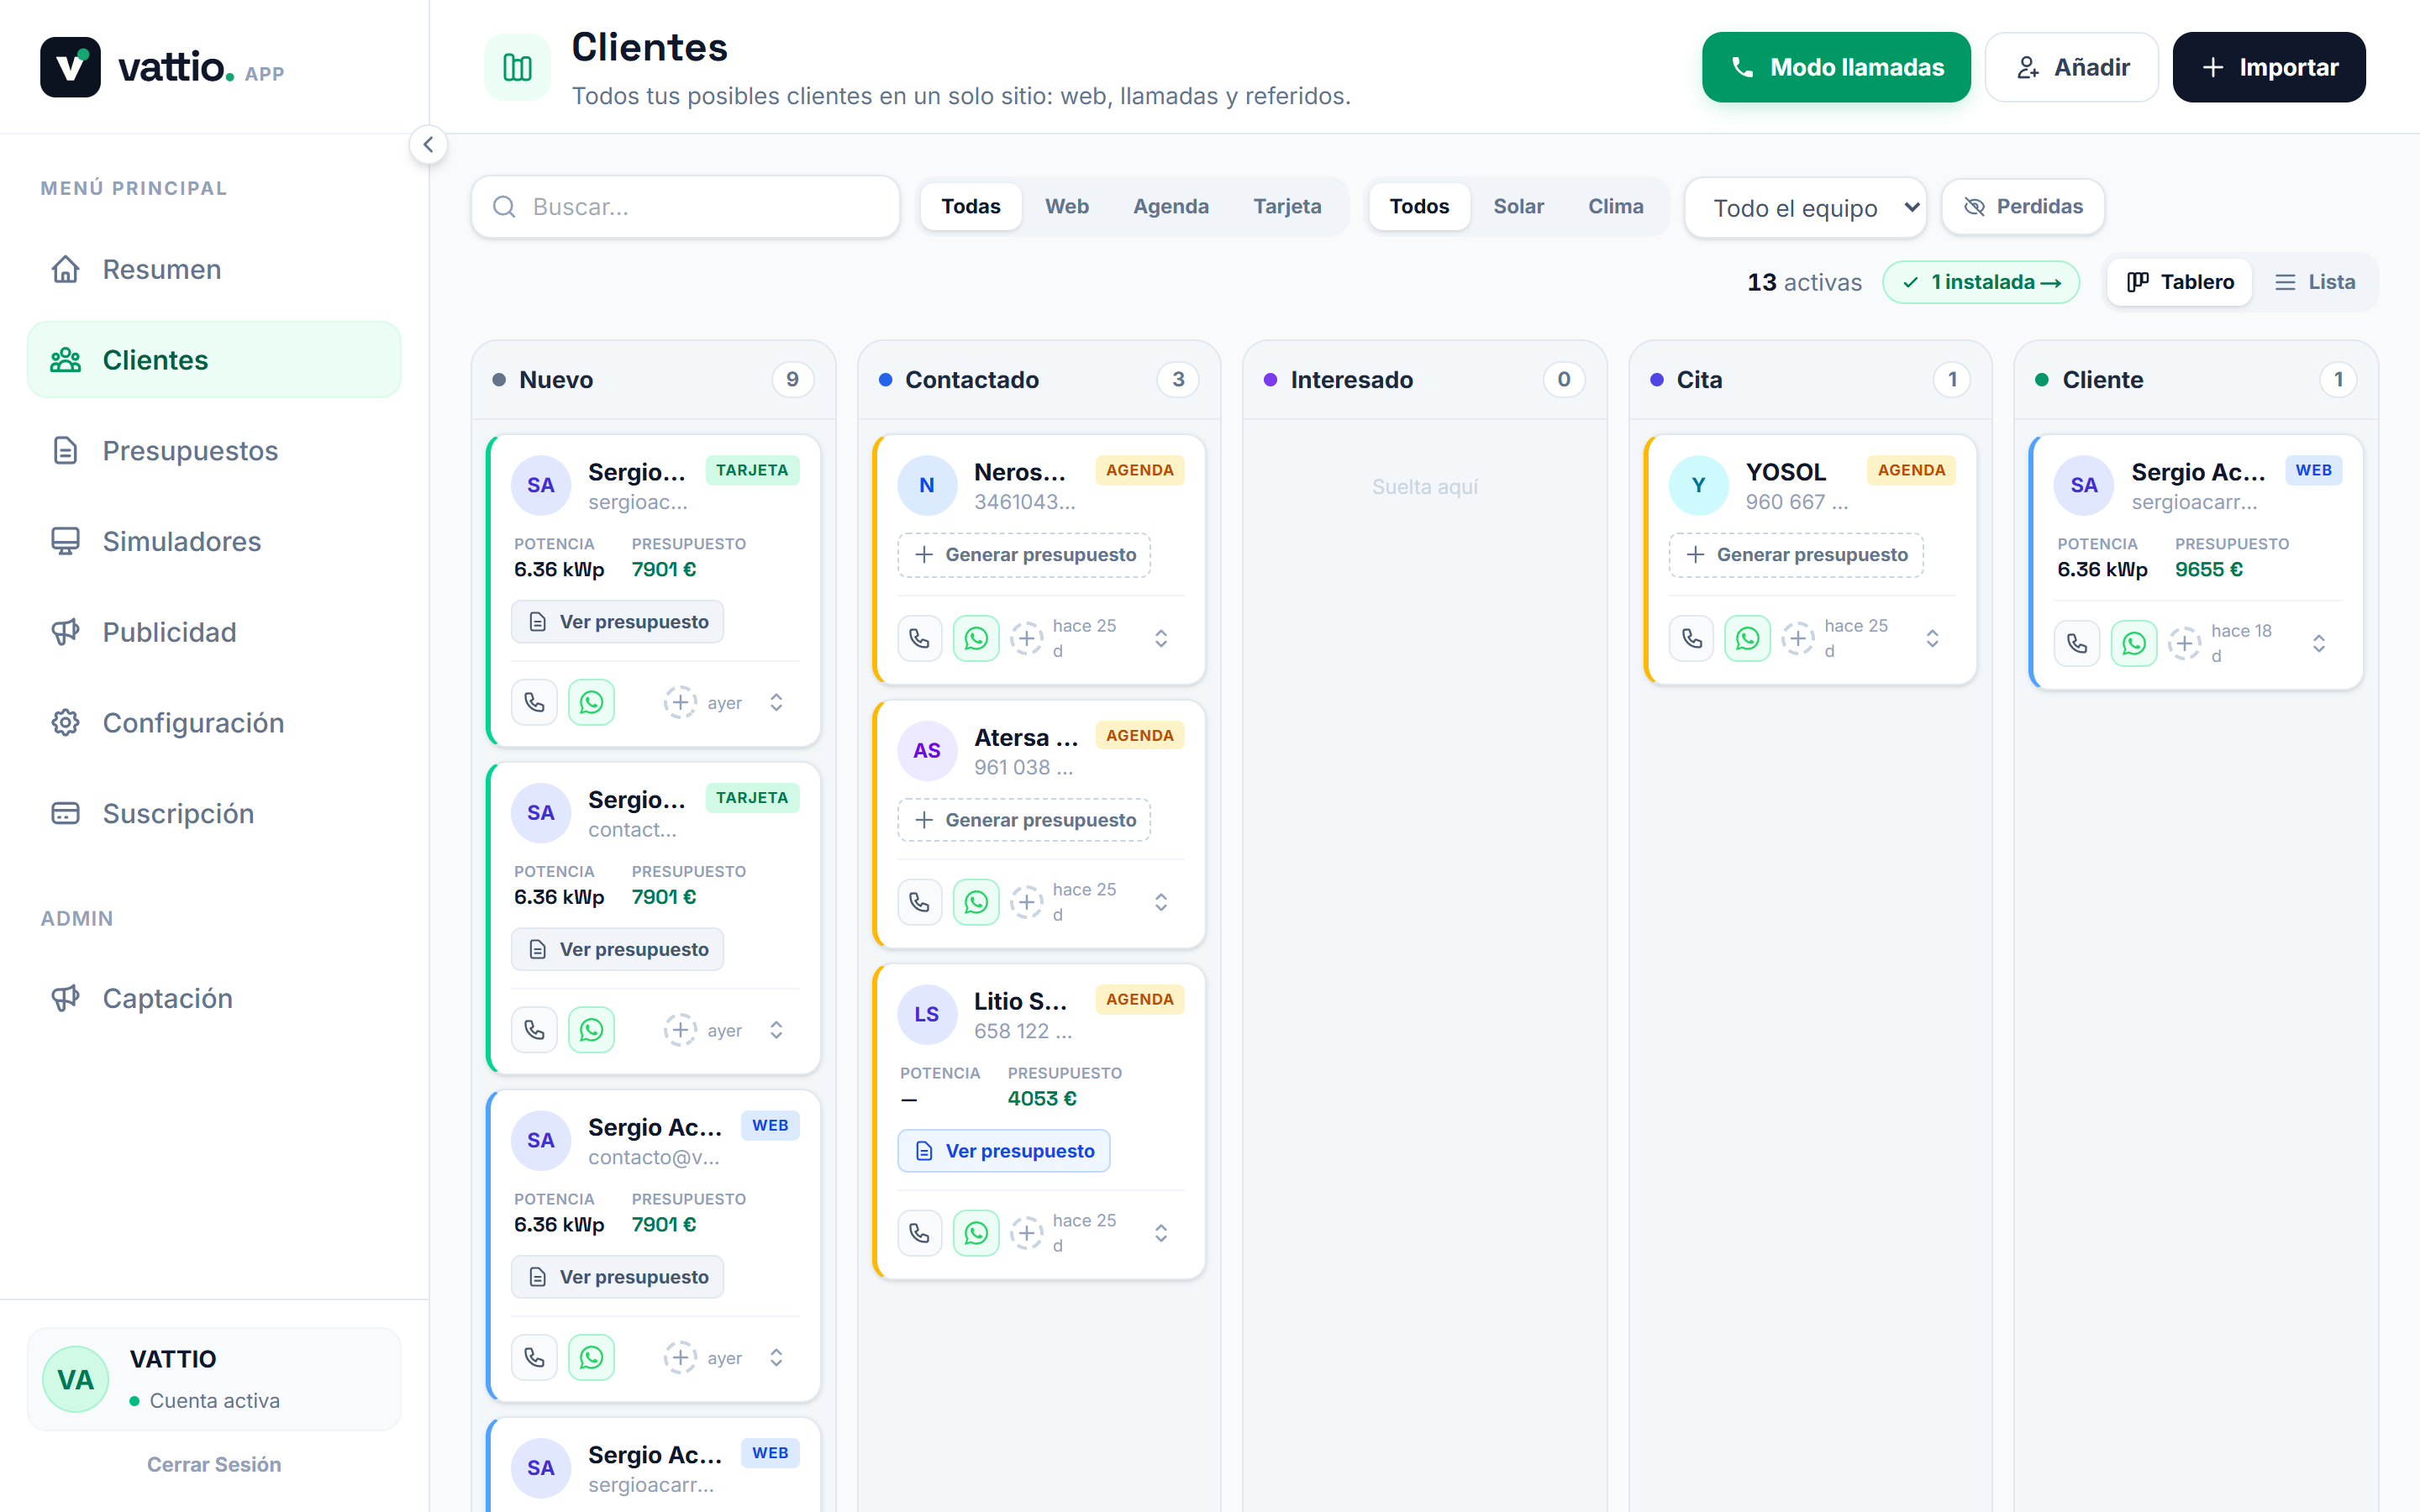Click the vattio logo icon

coord(70,67)
